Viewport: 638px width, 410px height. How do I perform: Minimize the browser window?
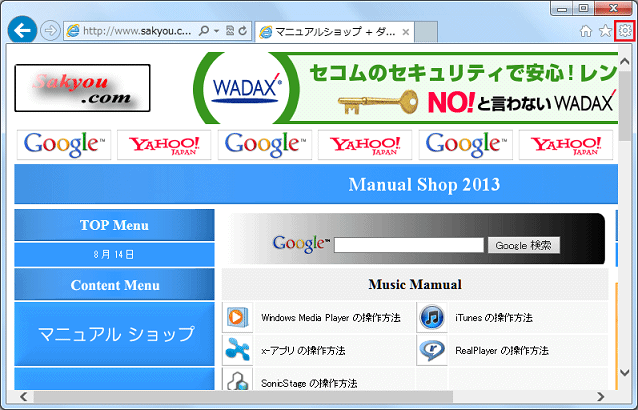[x=562, y=8]
